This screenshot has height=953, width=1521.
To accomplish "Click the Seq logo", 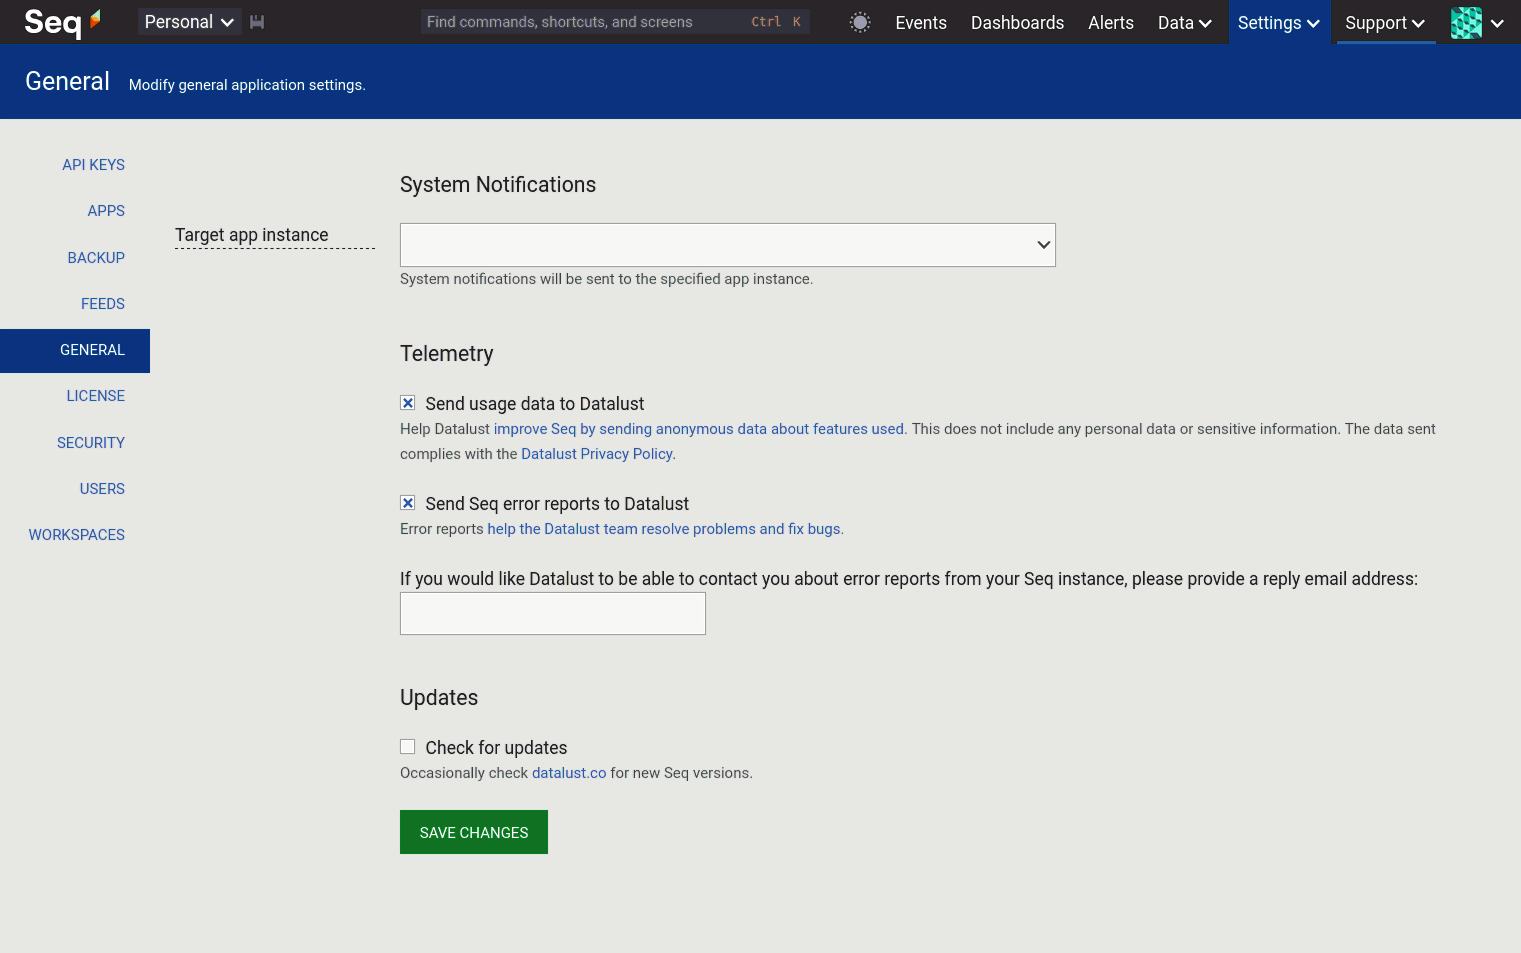I will pos(62,22).
